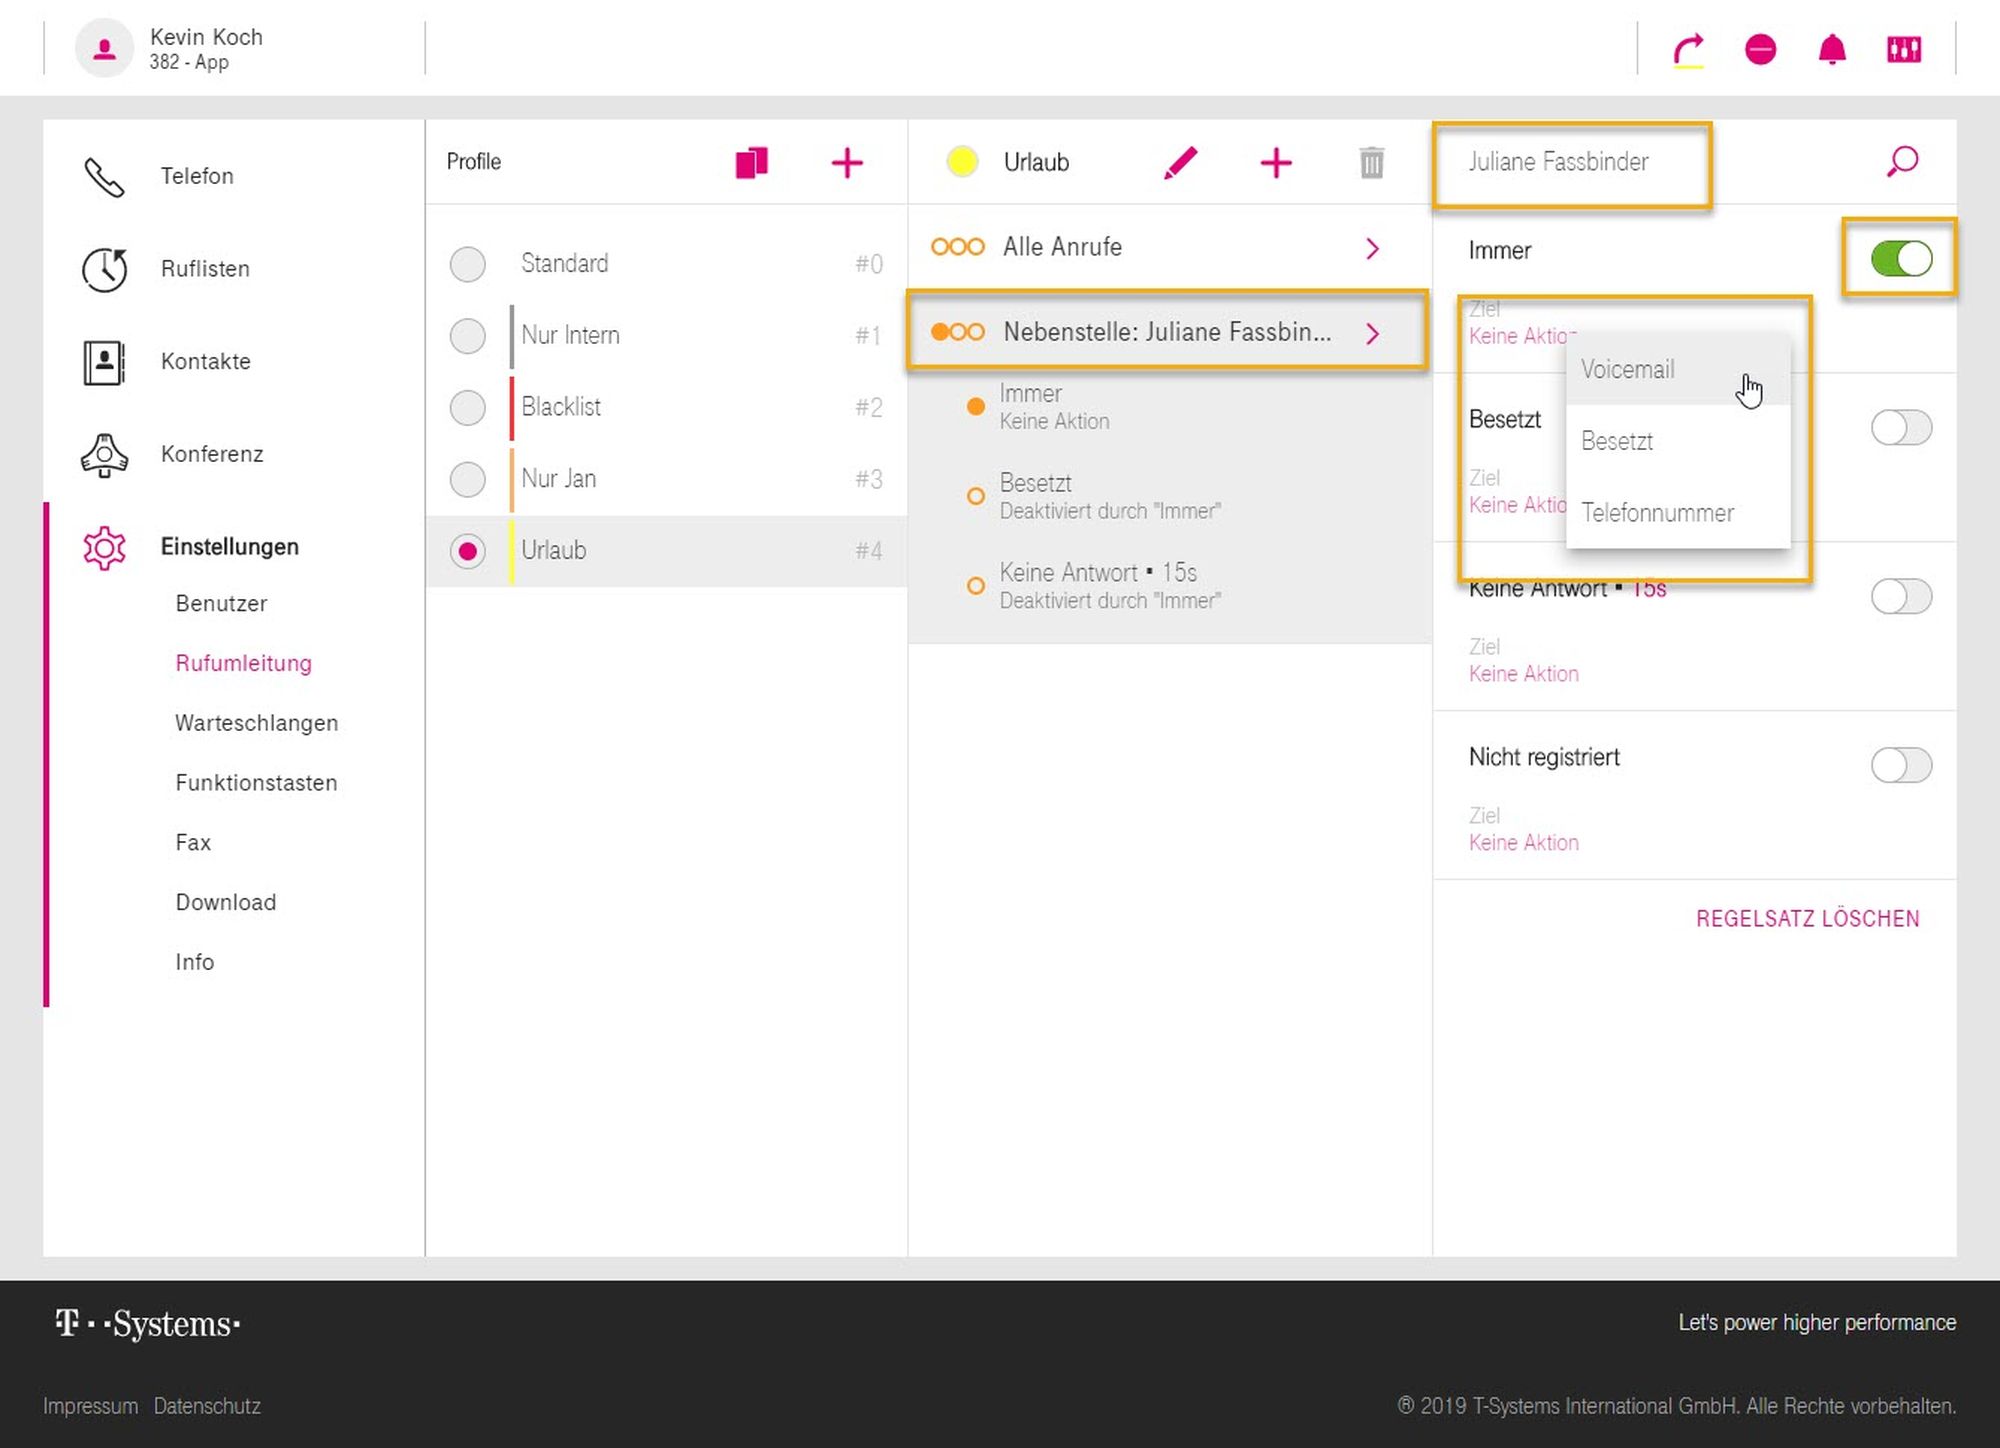
Task: Open the Warteschlangen settings submenu
Action: [256, 723]
